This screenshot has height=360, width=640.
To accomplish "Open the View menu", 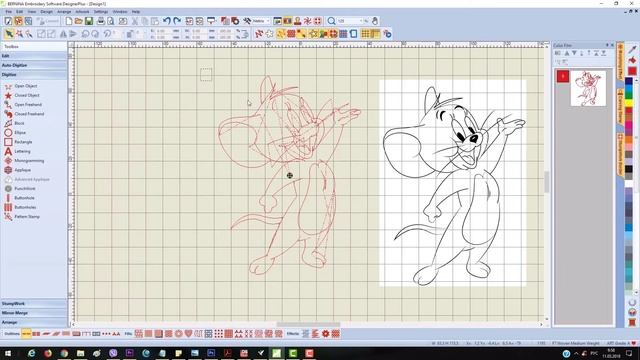I will [32, 12].
